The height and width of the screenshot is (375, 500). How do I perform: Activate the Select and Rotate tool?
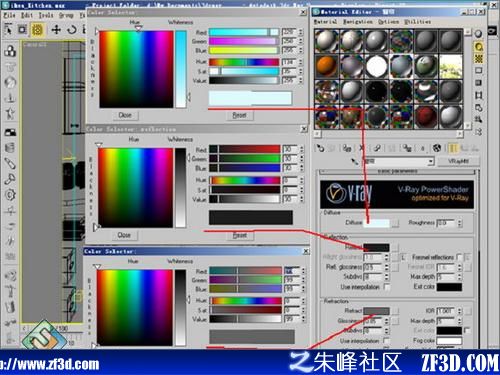(71, 30)
